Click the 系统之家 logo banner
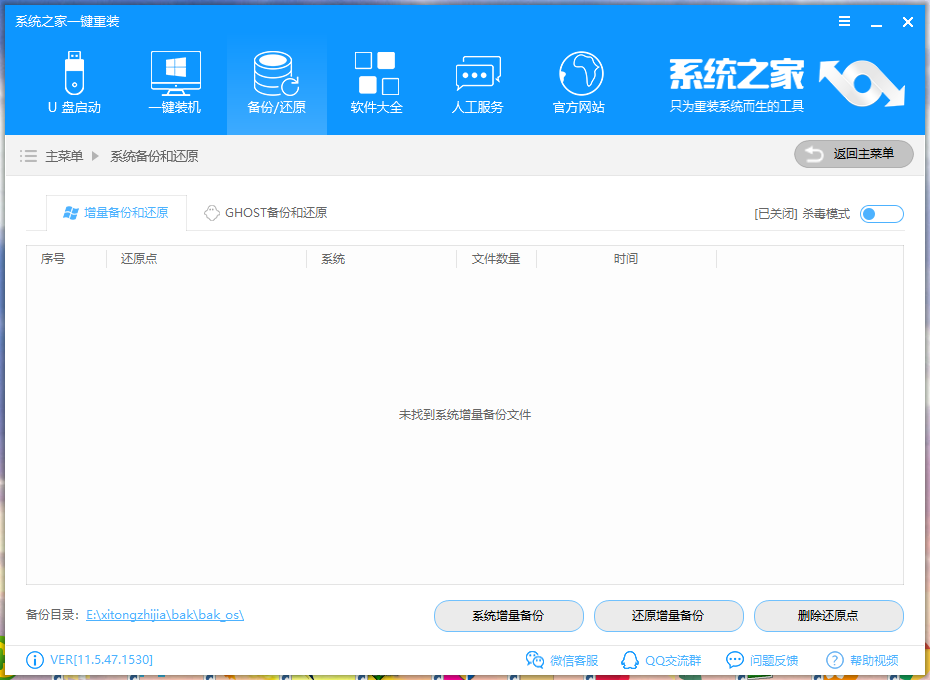 pos(786,83)
